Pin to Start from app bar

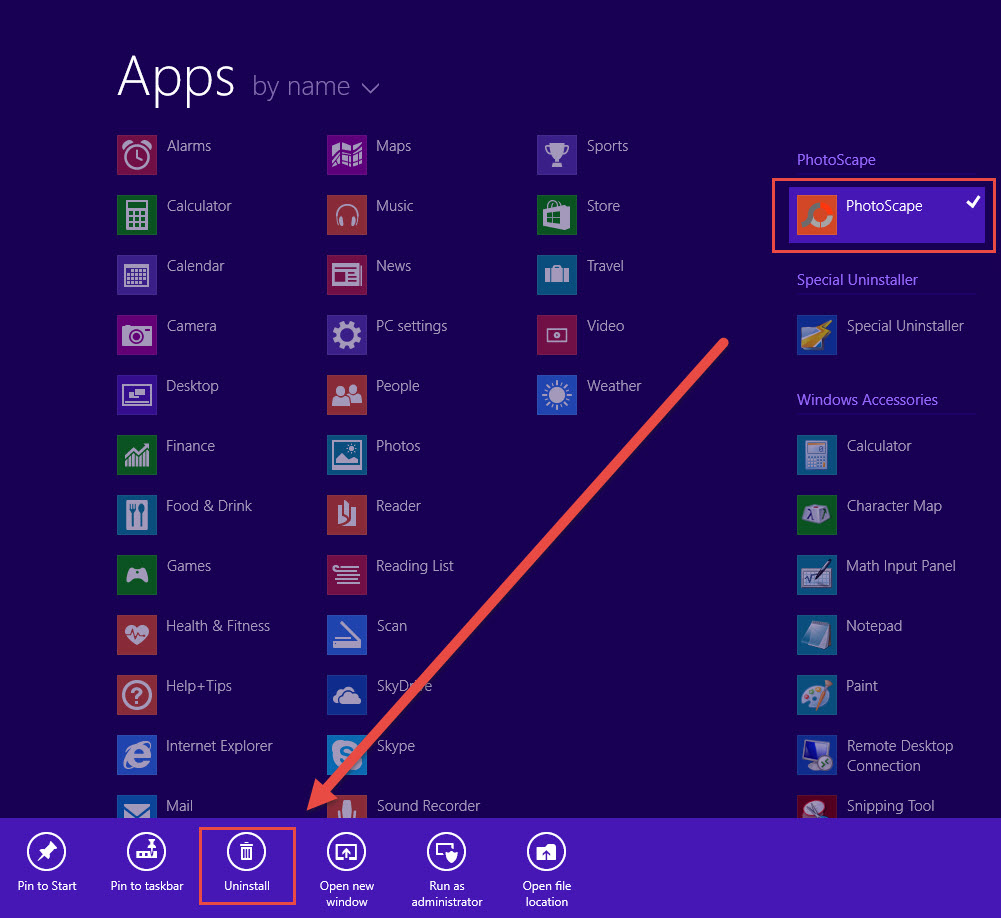click(47, 861)
